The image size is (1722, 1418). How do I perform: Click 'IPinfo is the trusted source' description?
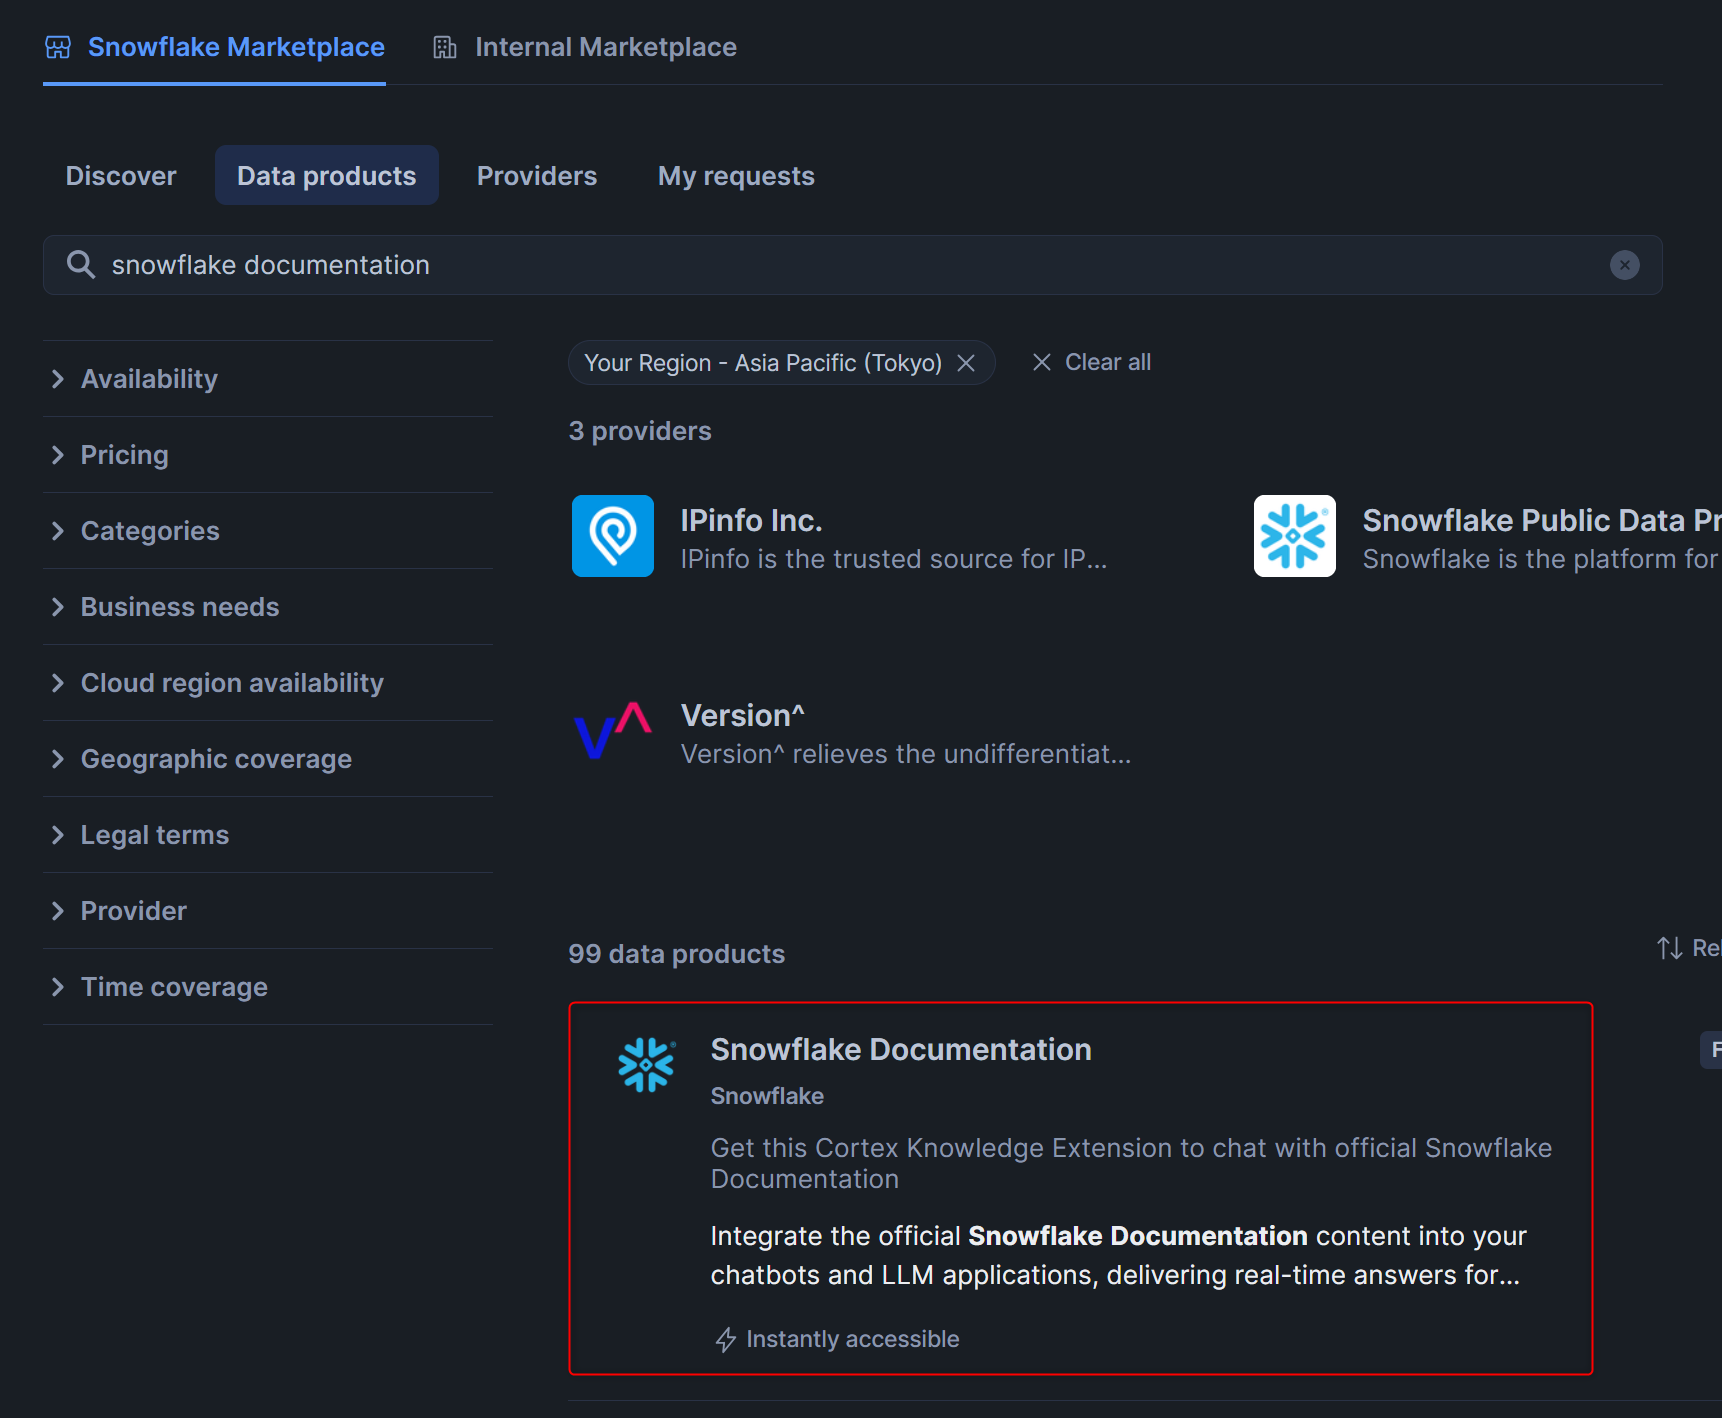(894, 559)
